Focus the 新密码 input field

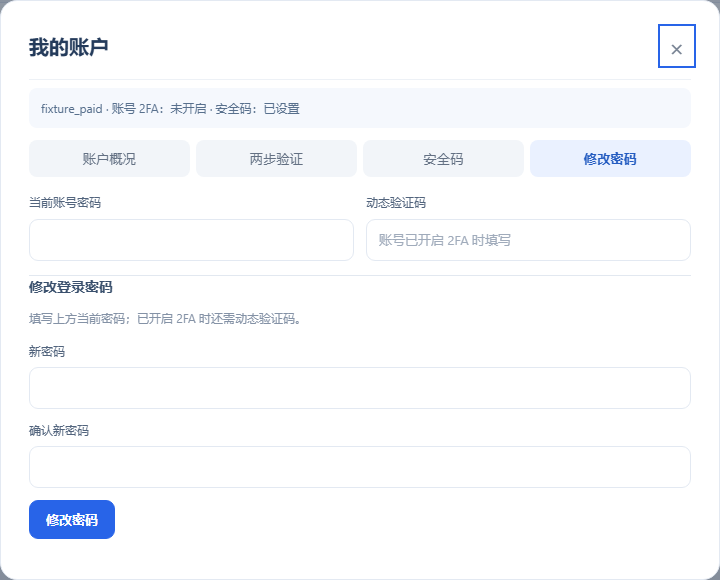pos(360,388)
